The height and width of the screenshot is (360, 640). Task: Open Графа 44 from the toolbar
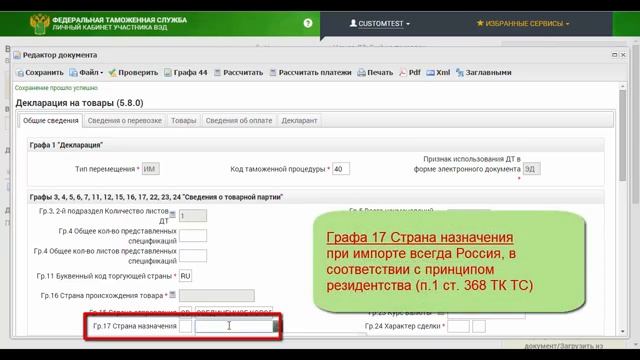click(x=186, y=73)
